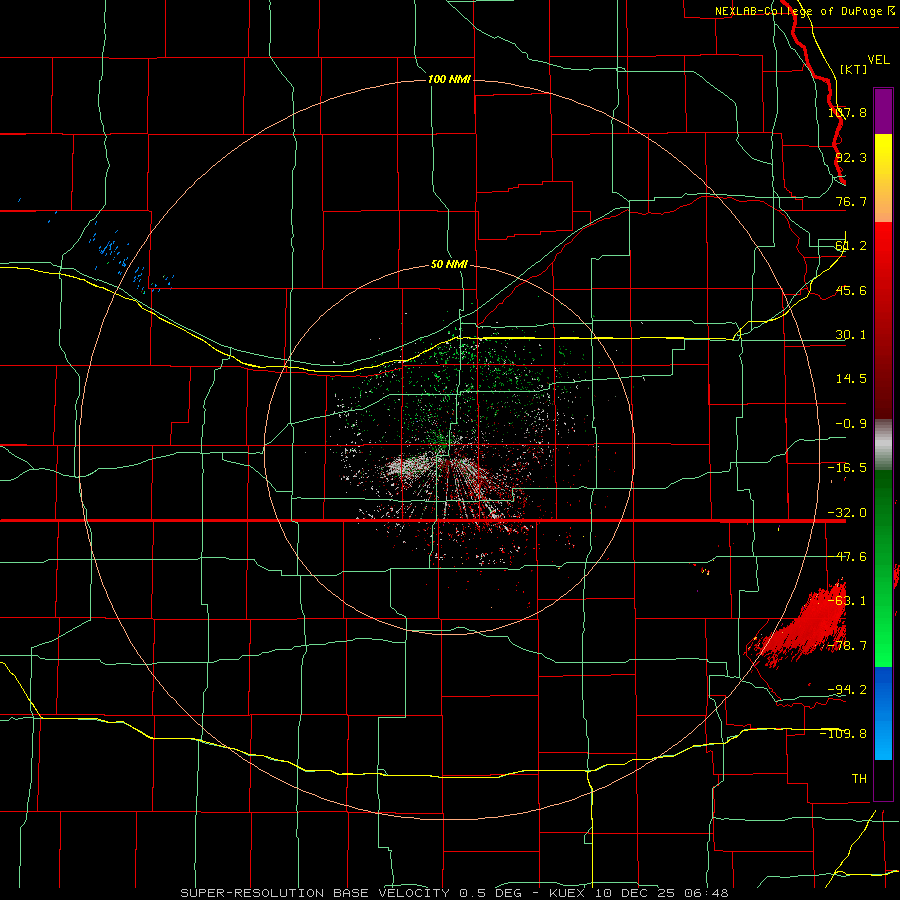Click the TH legend label
The image size is (900, 900).
point(859,778)
